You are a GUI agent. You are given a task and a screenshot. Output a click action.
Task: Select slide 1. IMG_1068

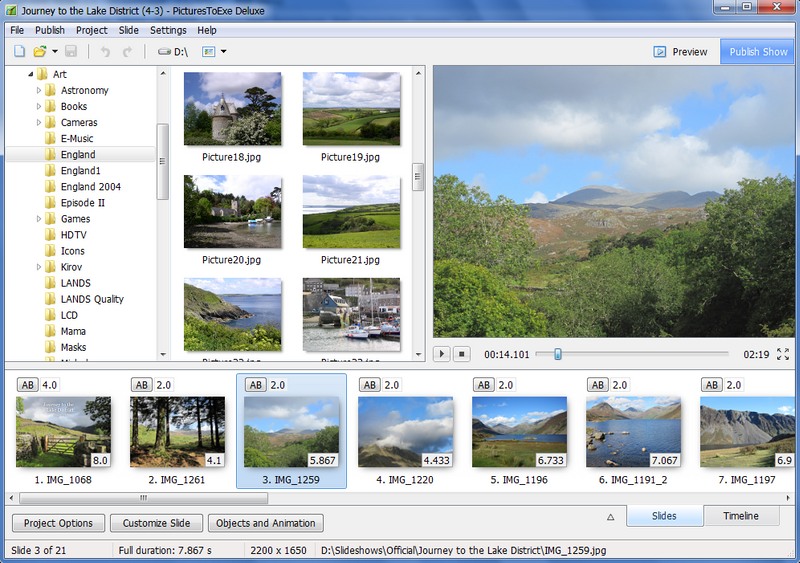[63, 432]
